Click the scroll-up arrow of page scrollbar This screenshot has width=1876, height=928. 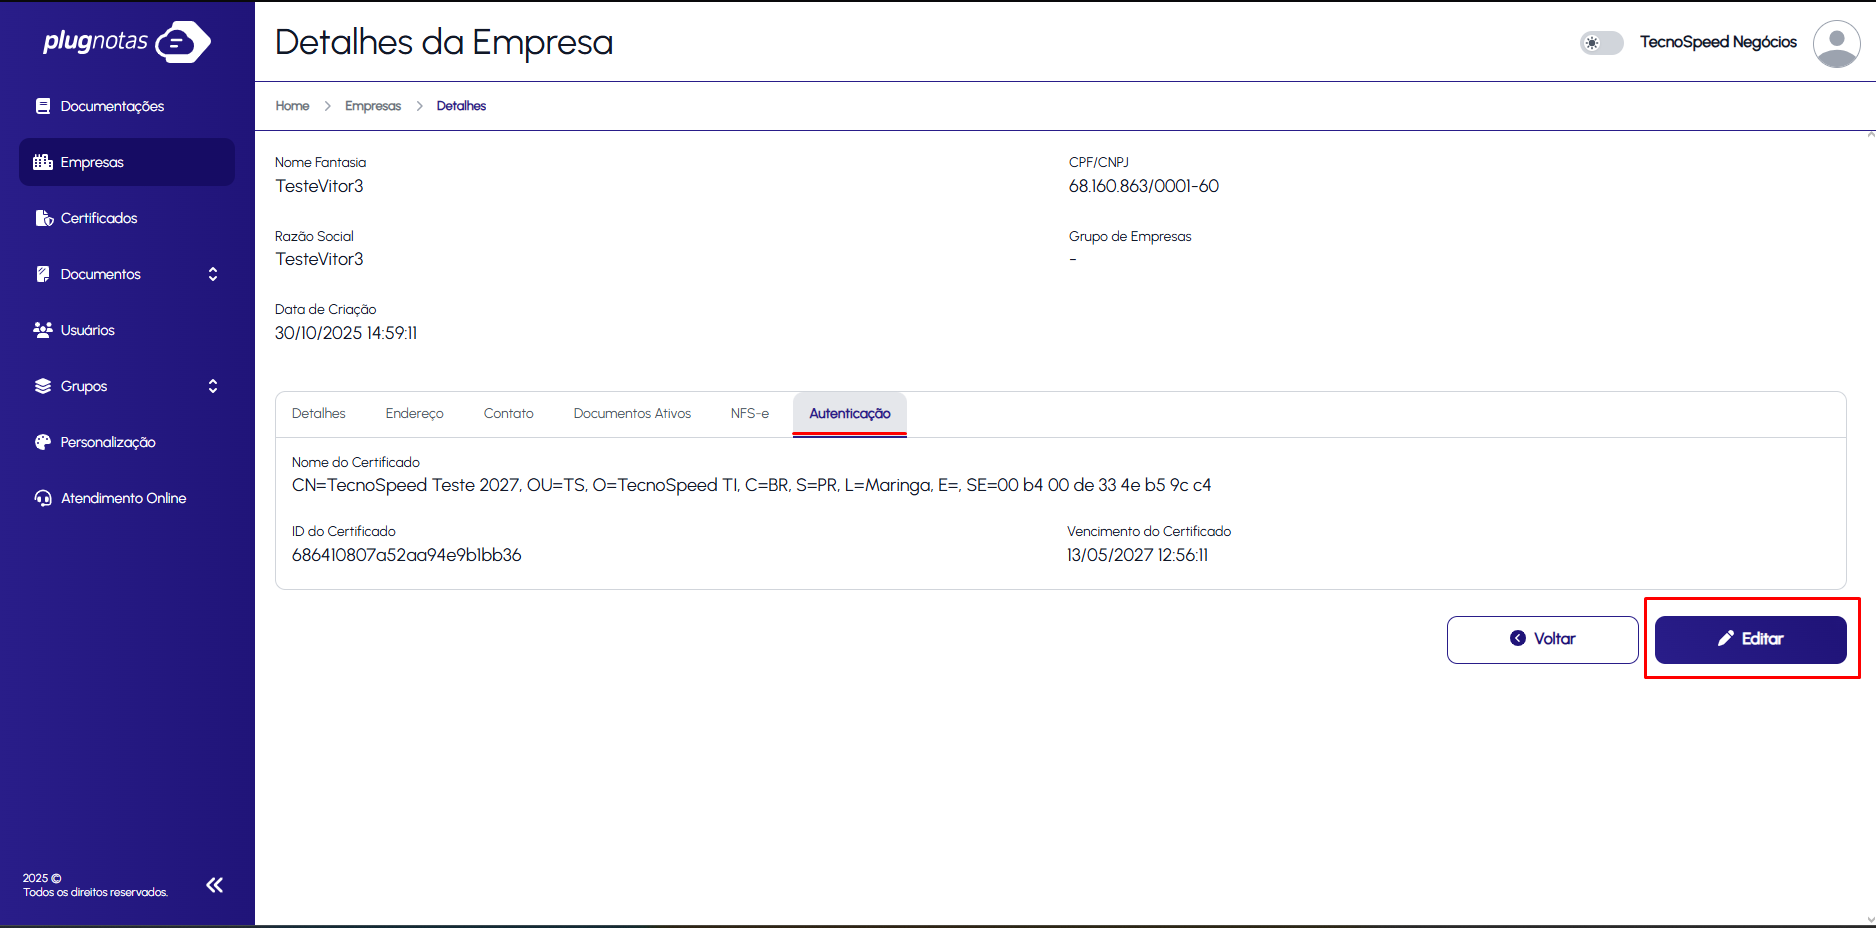pos(1870,135)
